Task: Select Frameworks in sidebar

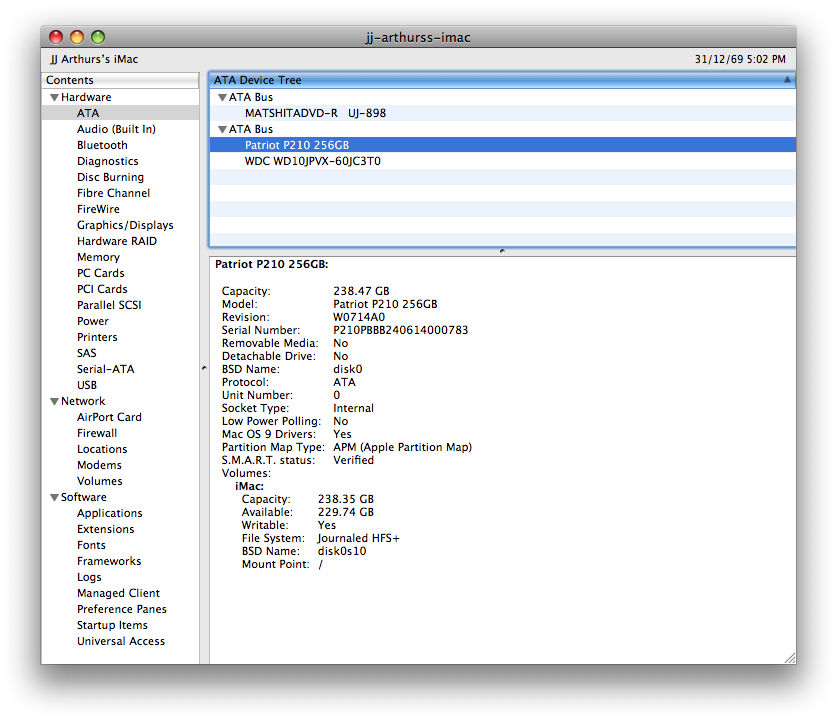Action: [109, 561]
